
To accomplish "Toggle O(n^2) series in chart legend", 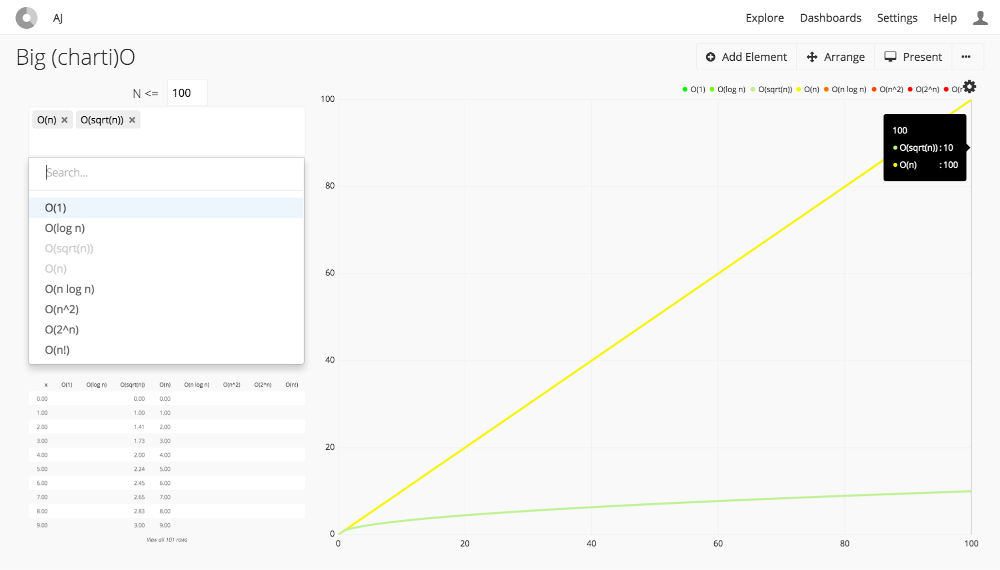I will point(887,89).
